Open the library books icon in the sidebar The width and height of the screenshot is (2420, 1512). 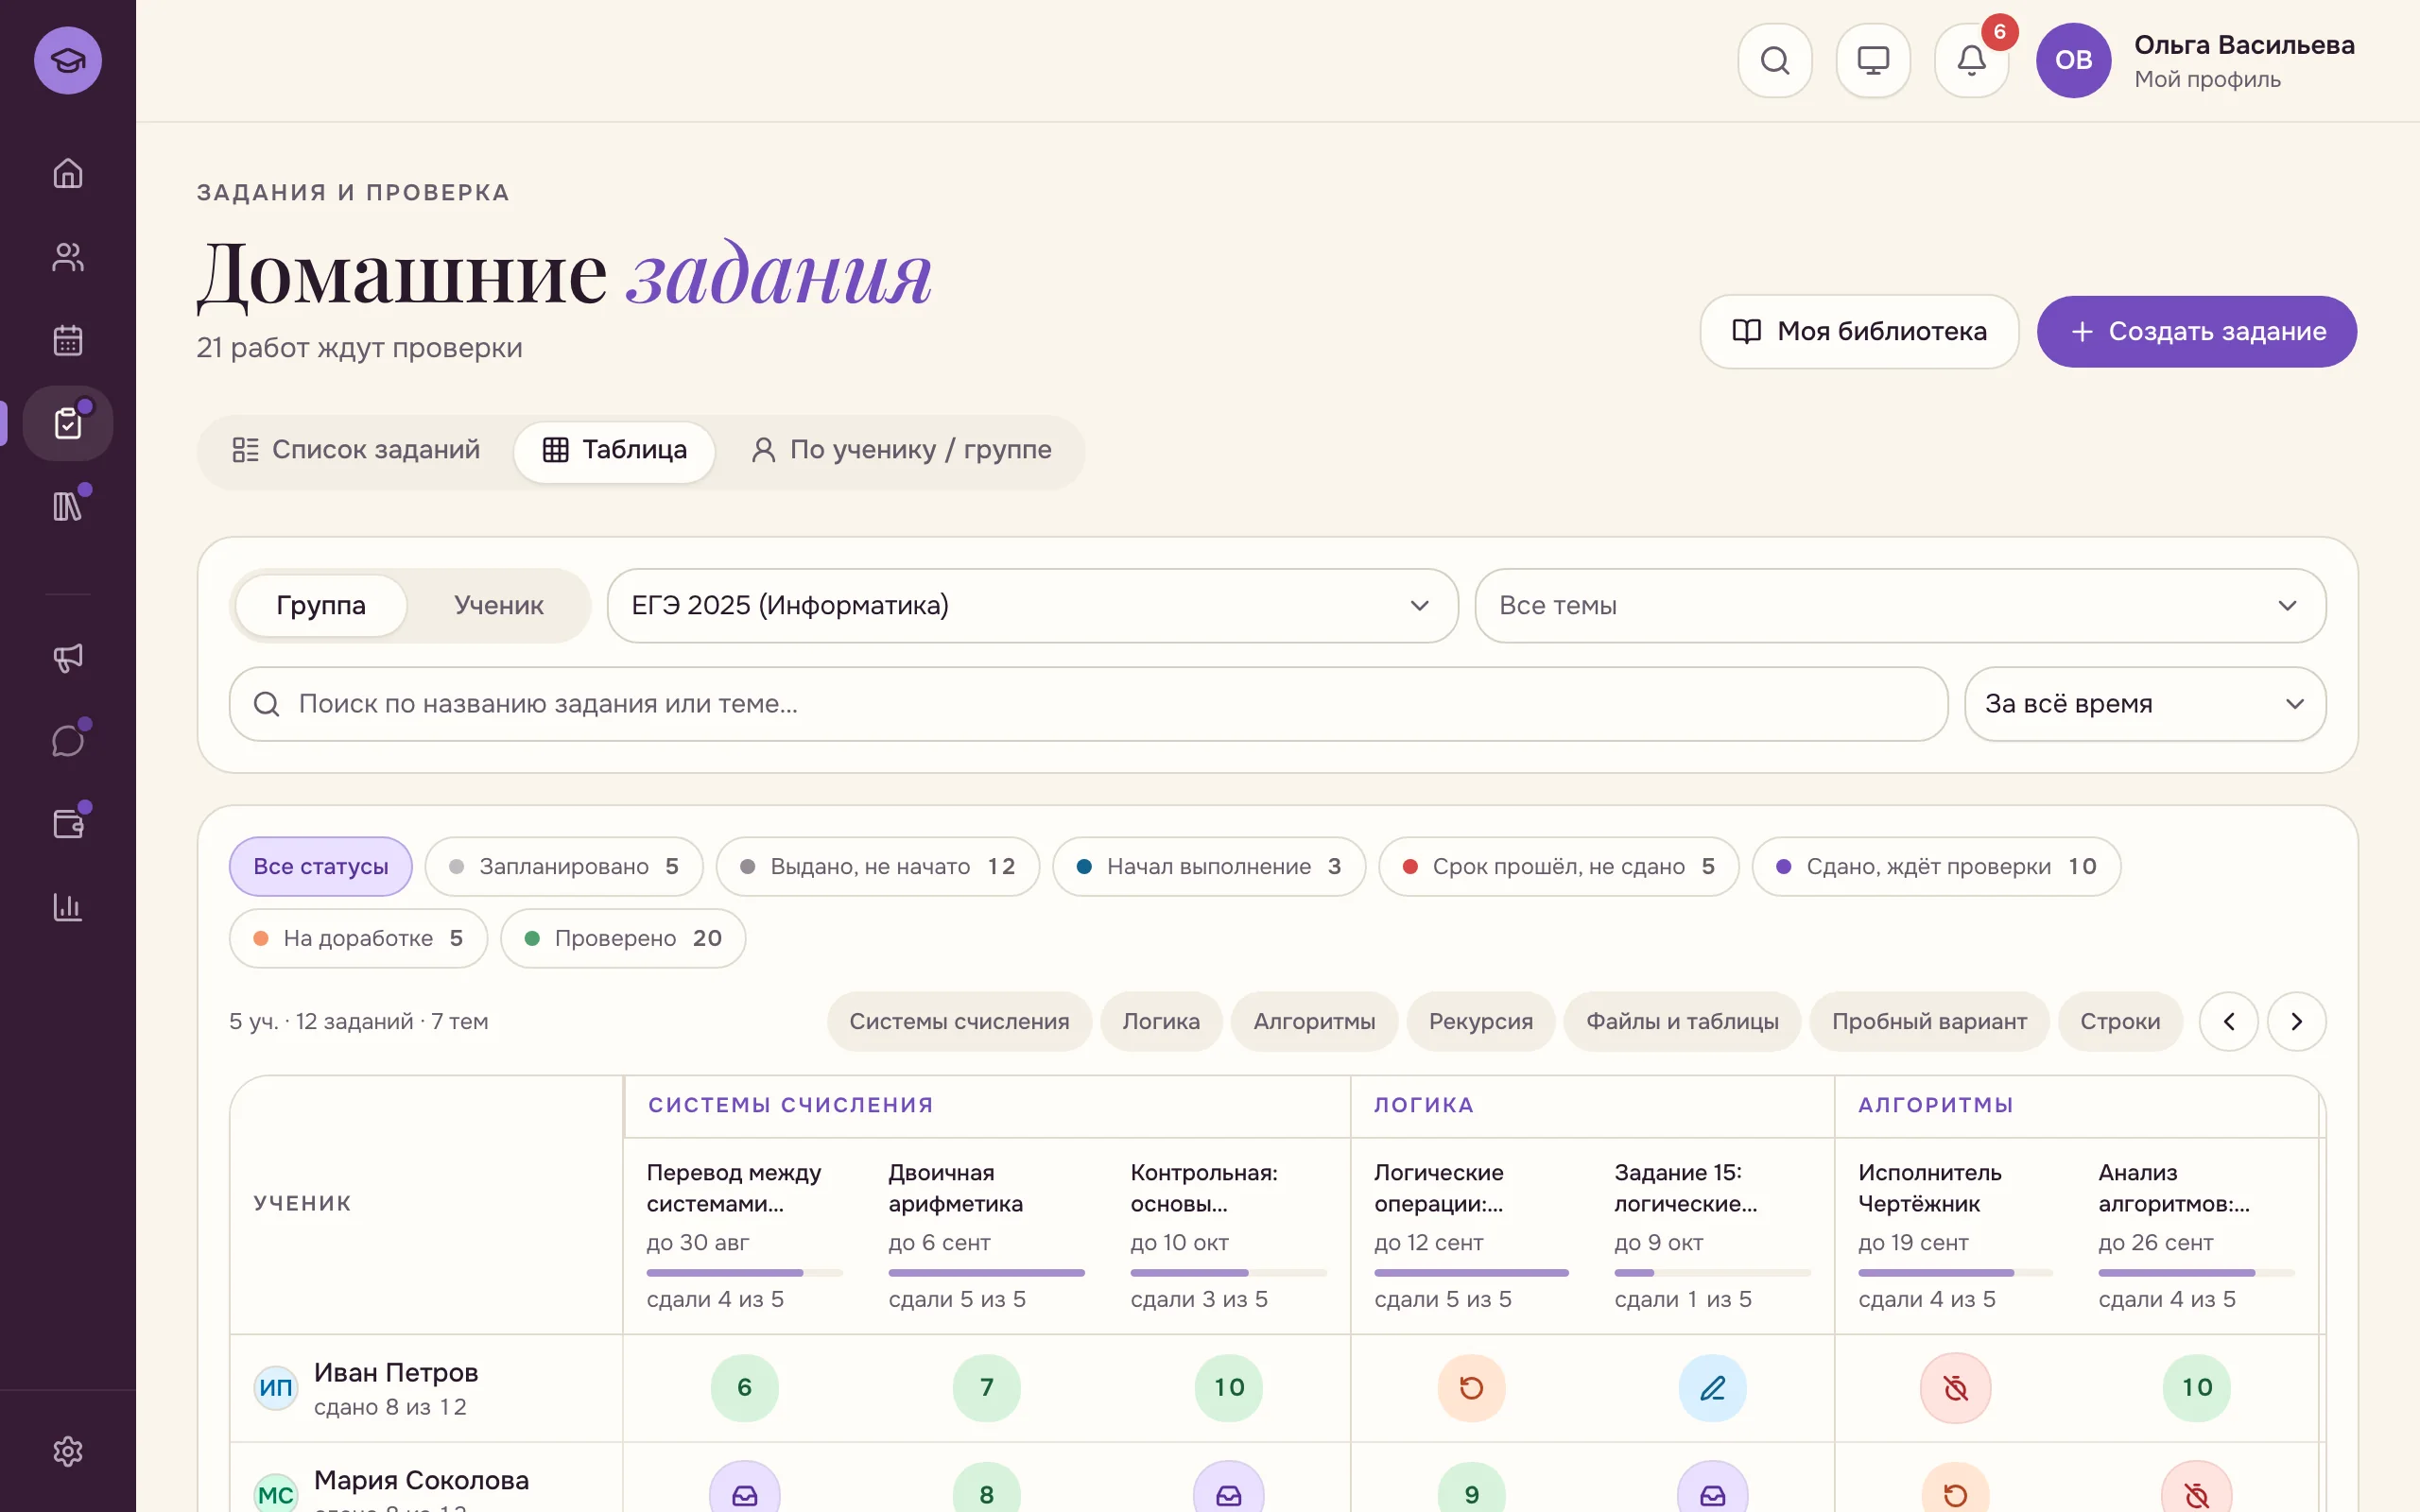[x=68, y=506]
